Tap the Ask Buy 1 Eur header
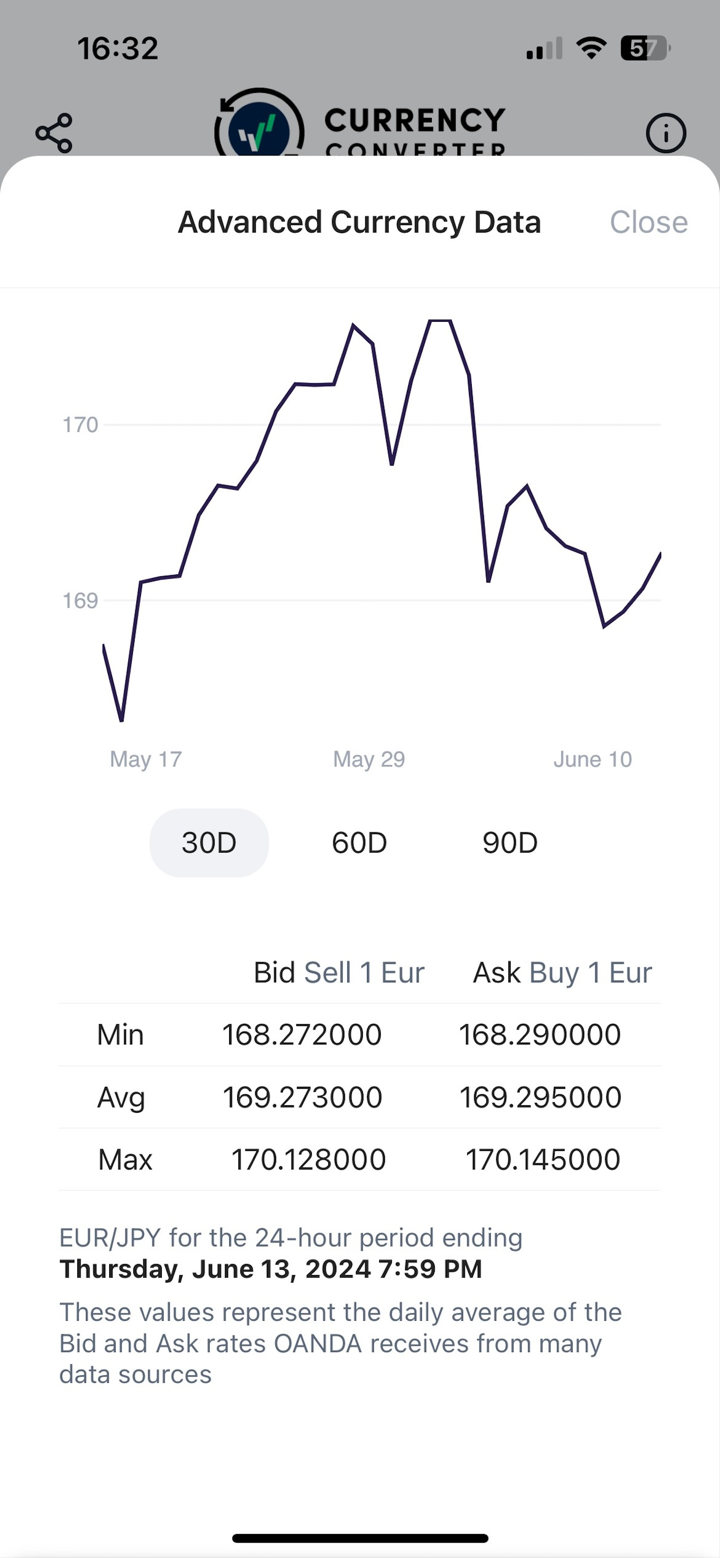 (x=562, y=973)
